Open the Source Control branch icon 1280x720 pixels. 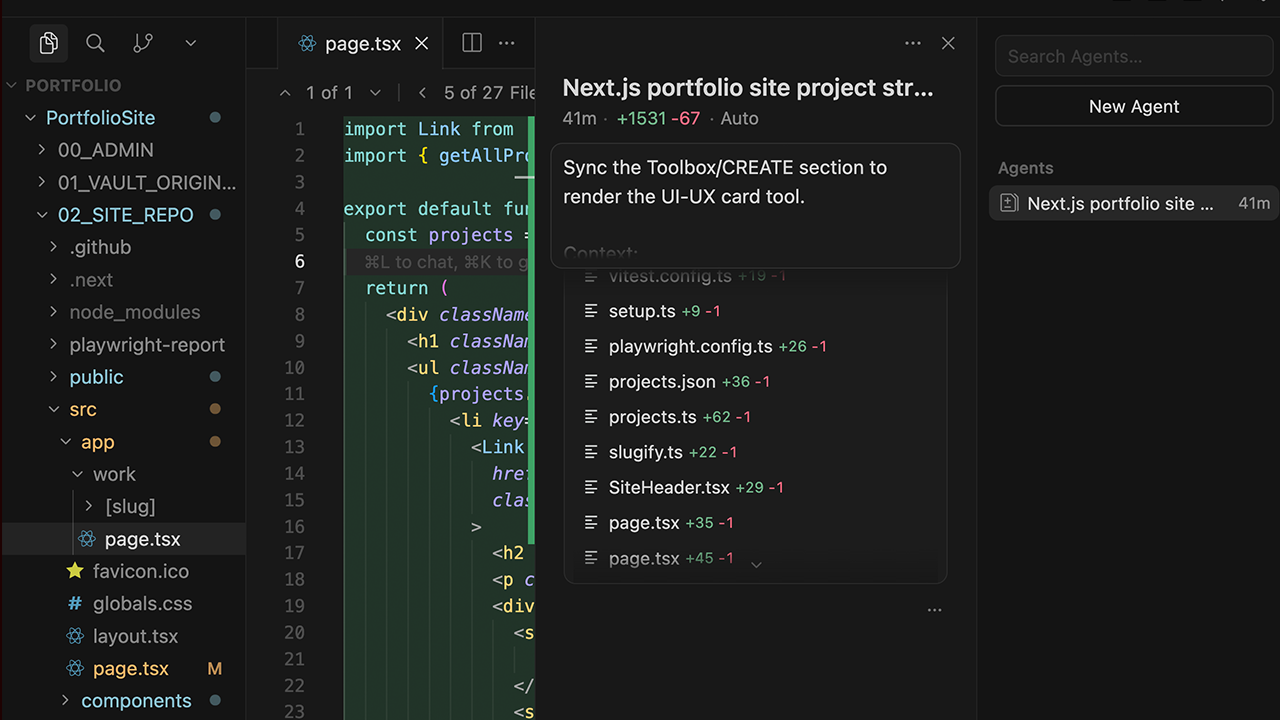[x=142, y=43]
